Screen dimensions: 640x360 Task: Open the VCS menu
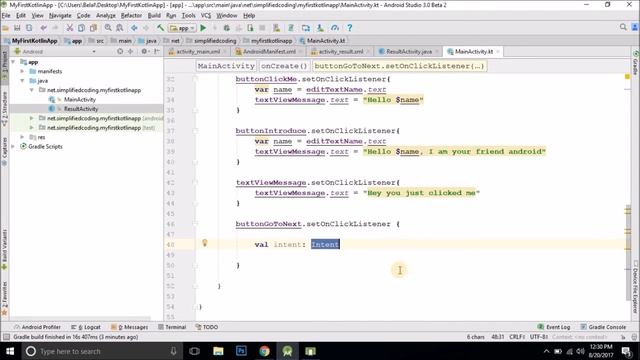pos(206,16)
